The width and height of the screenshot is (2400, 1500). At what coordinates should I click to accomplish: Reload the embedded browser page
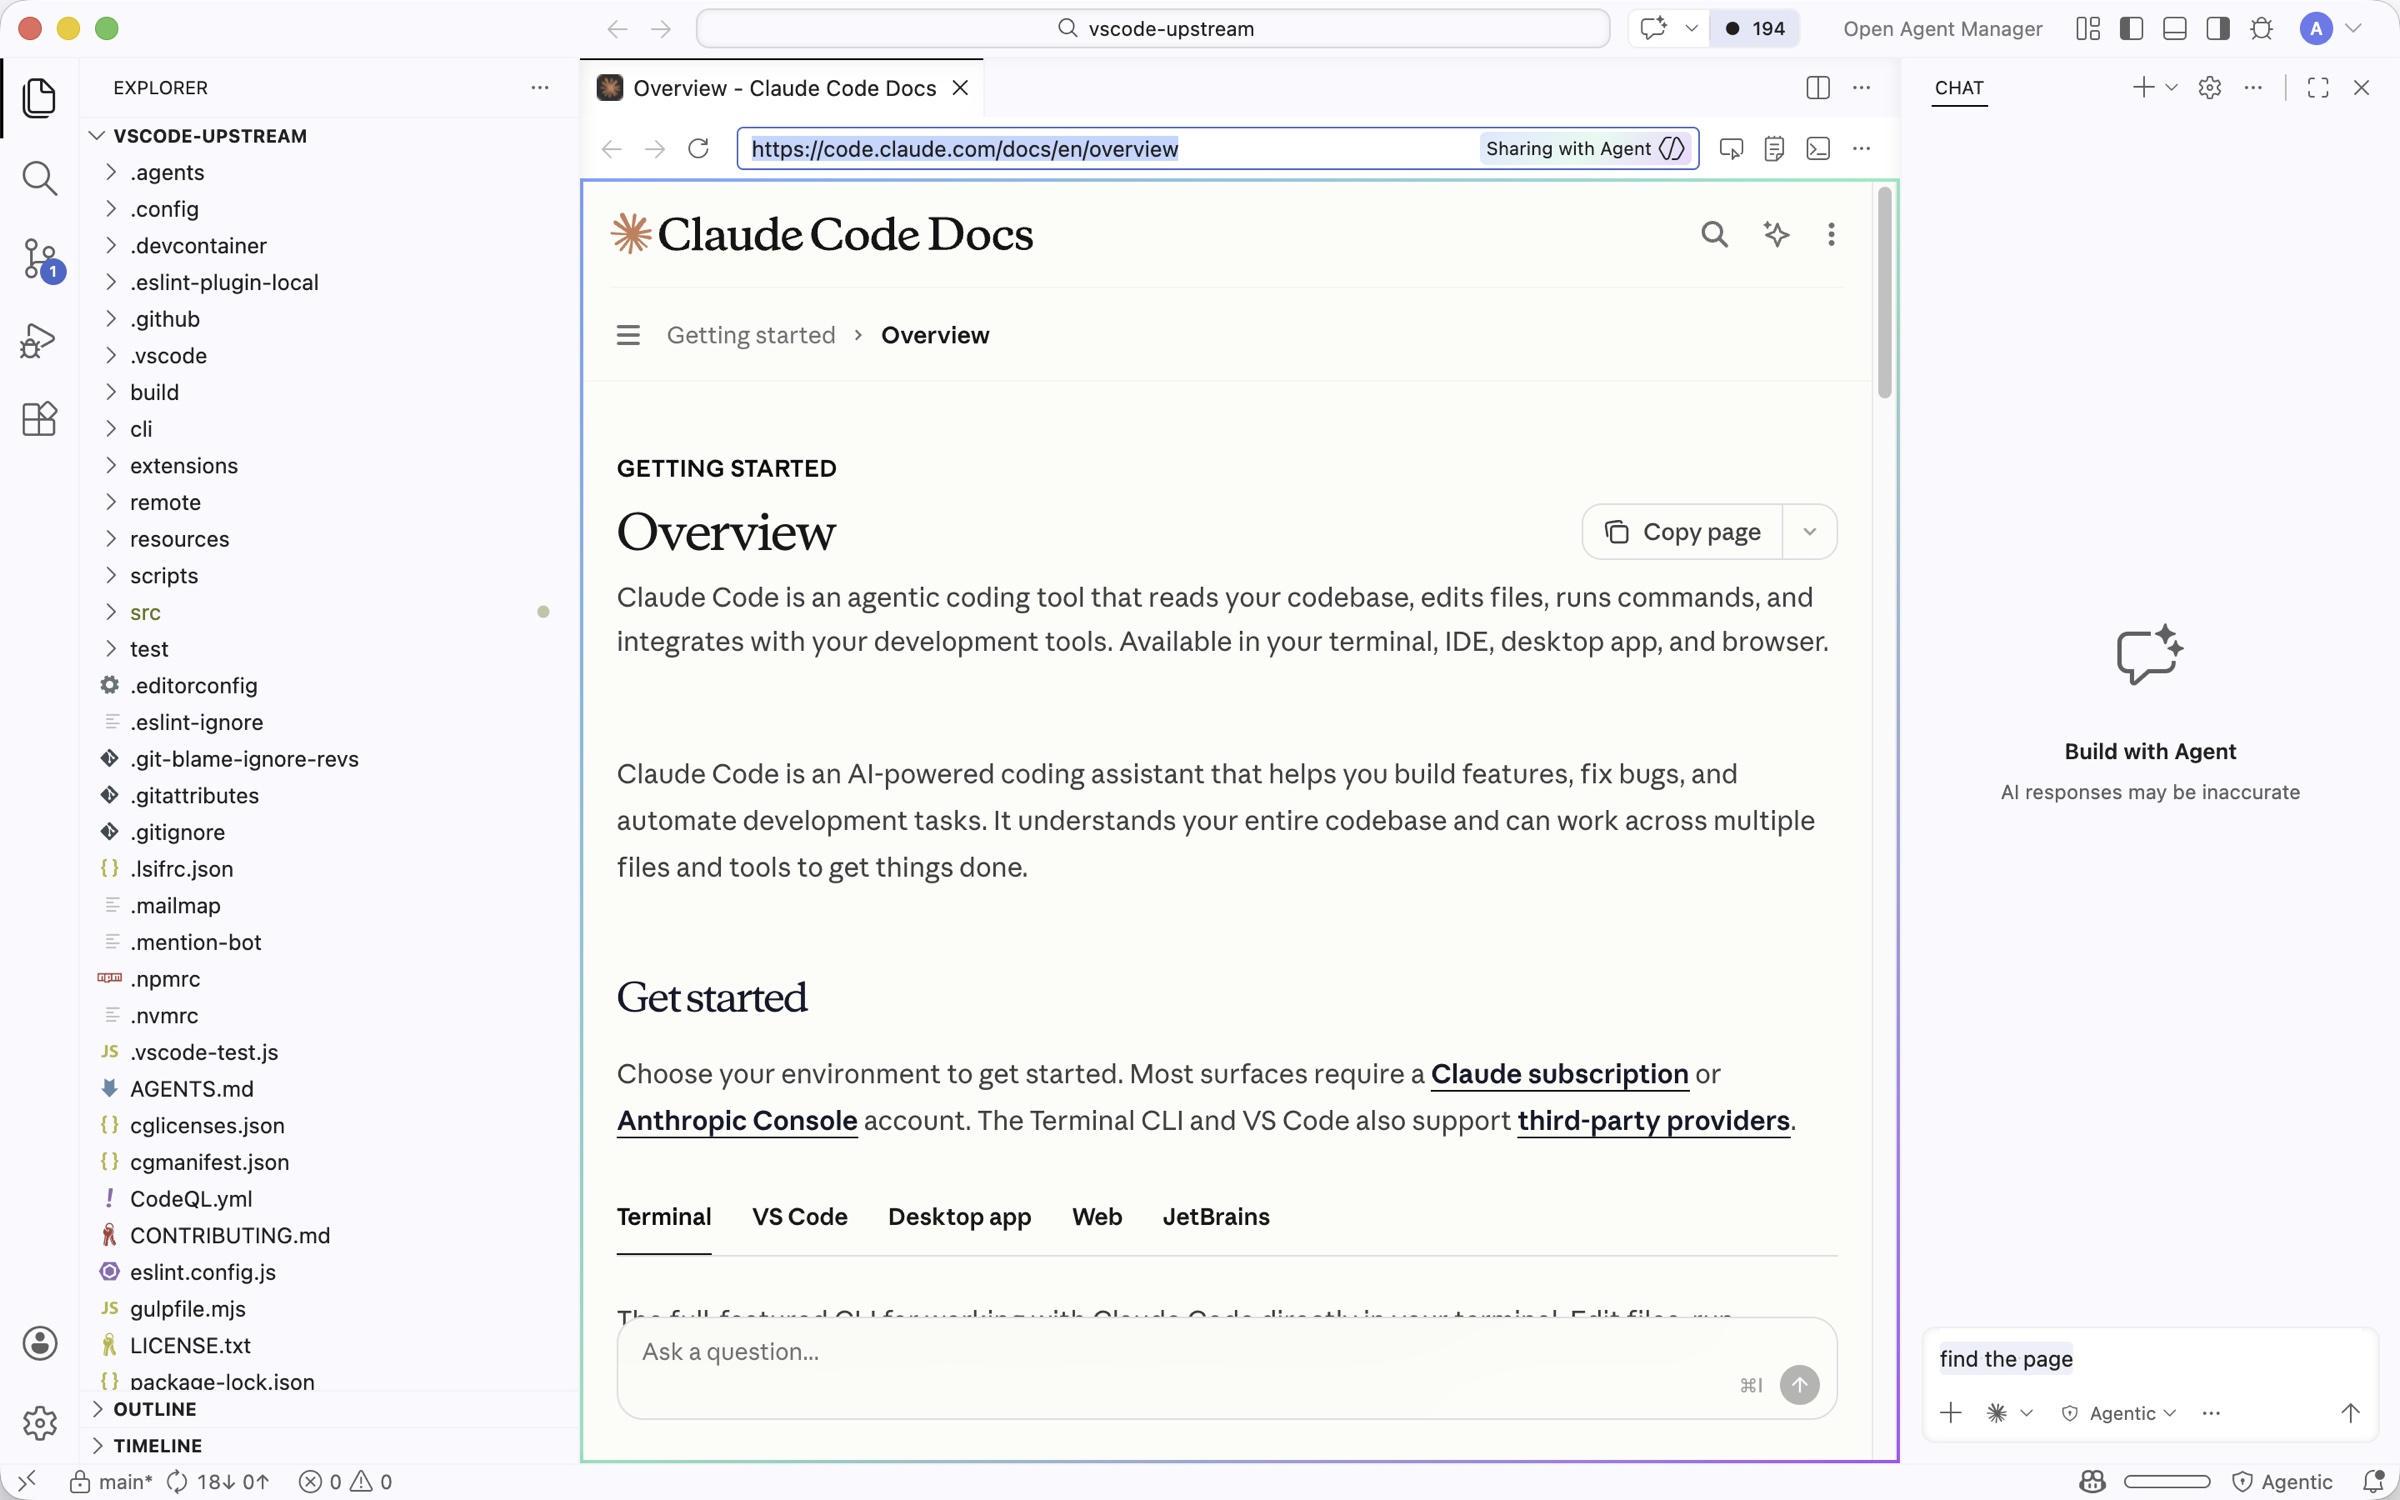698,148
